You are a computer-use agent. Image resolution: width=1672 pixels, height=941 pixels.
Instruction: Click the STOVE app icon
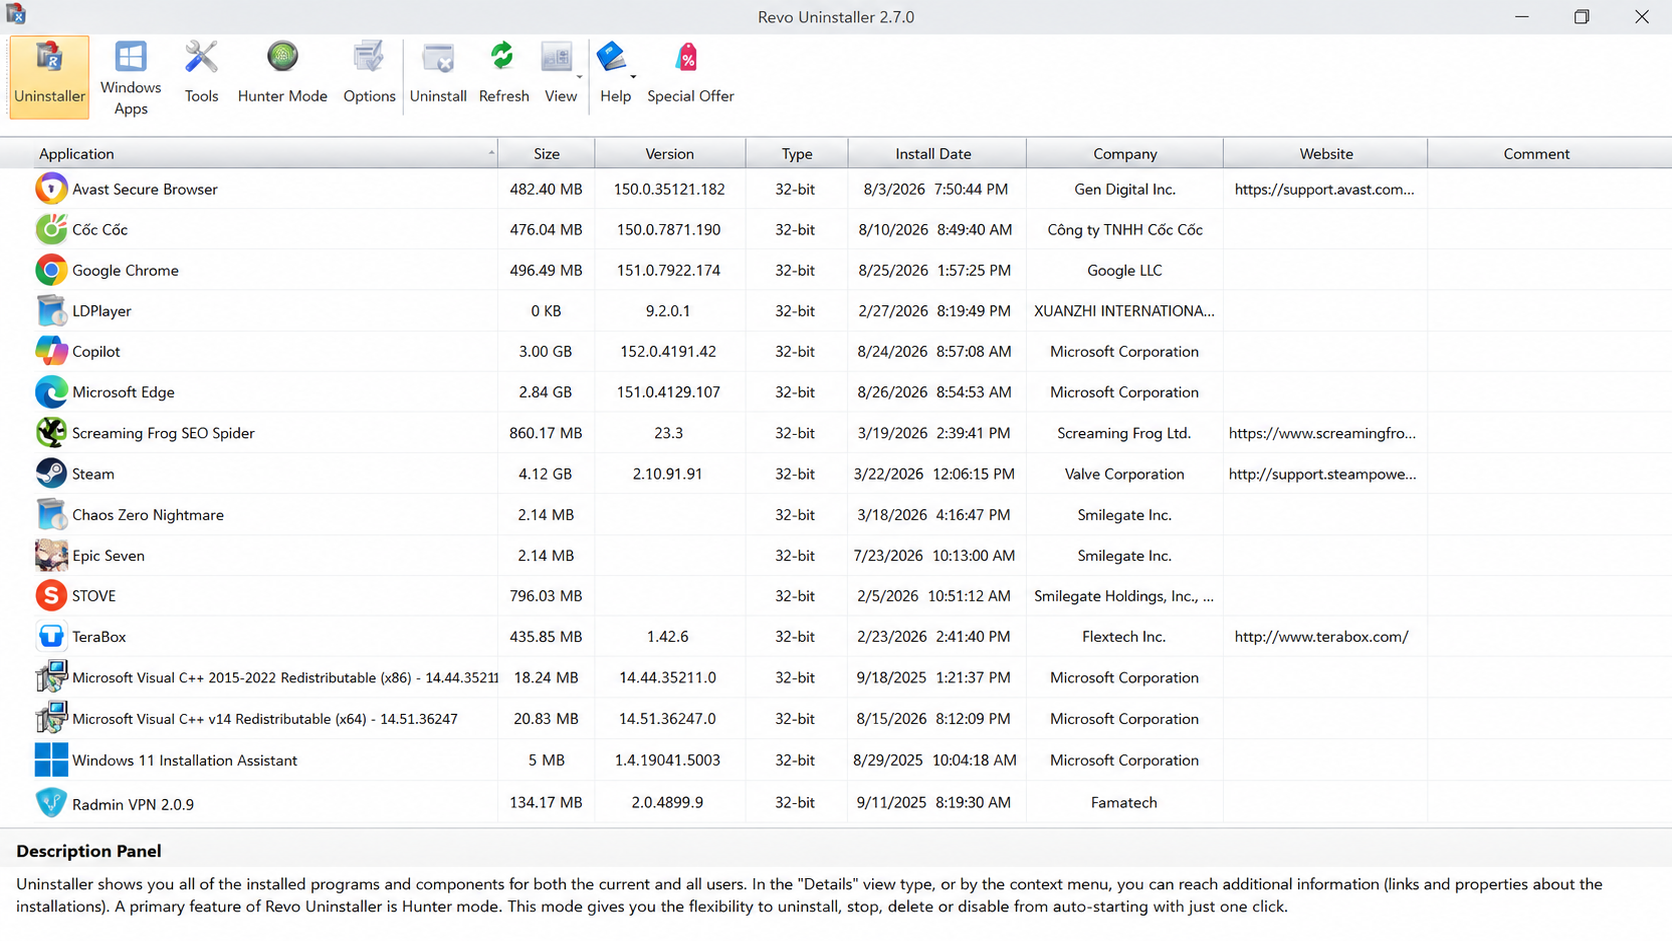click(x=51, y=595)
